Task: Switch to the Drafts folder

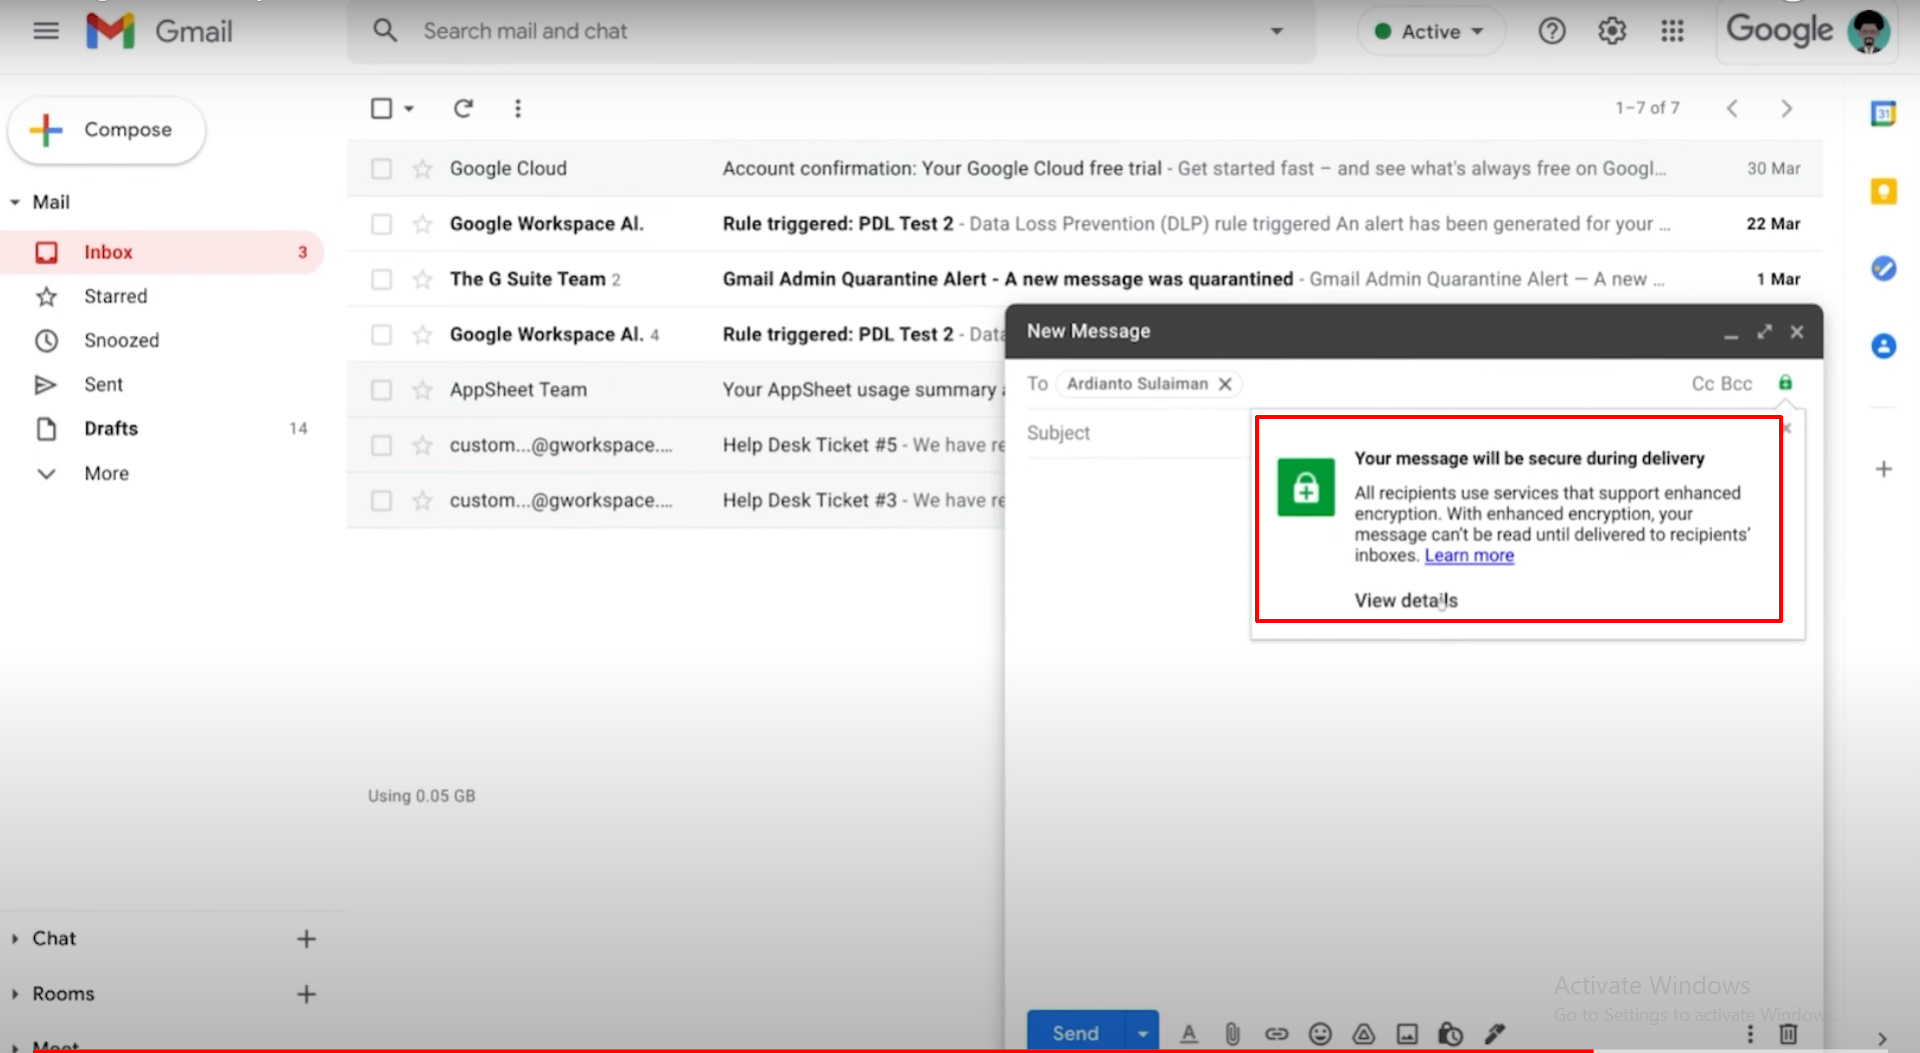Action: 110,428
